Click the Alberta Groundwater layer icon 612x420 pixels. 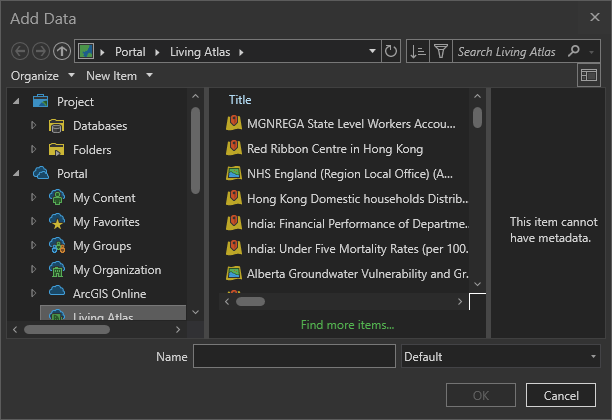(234, 273)
